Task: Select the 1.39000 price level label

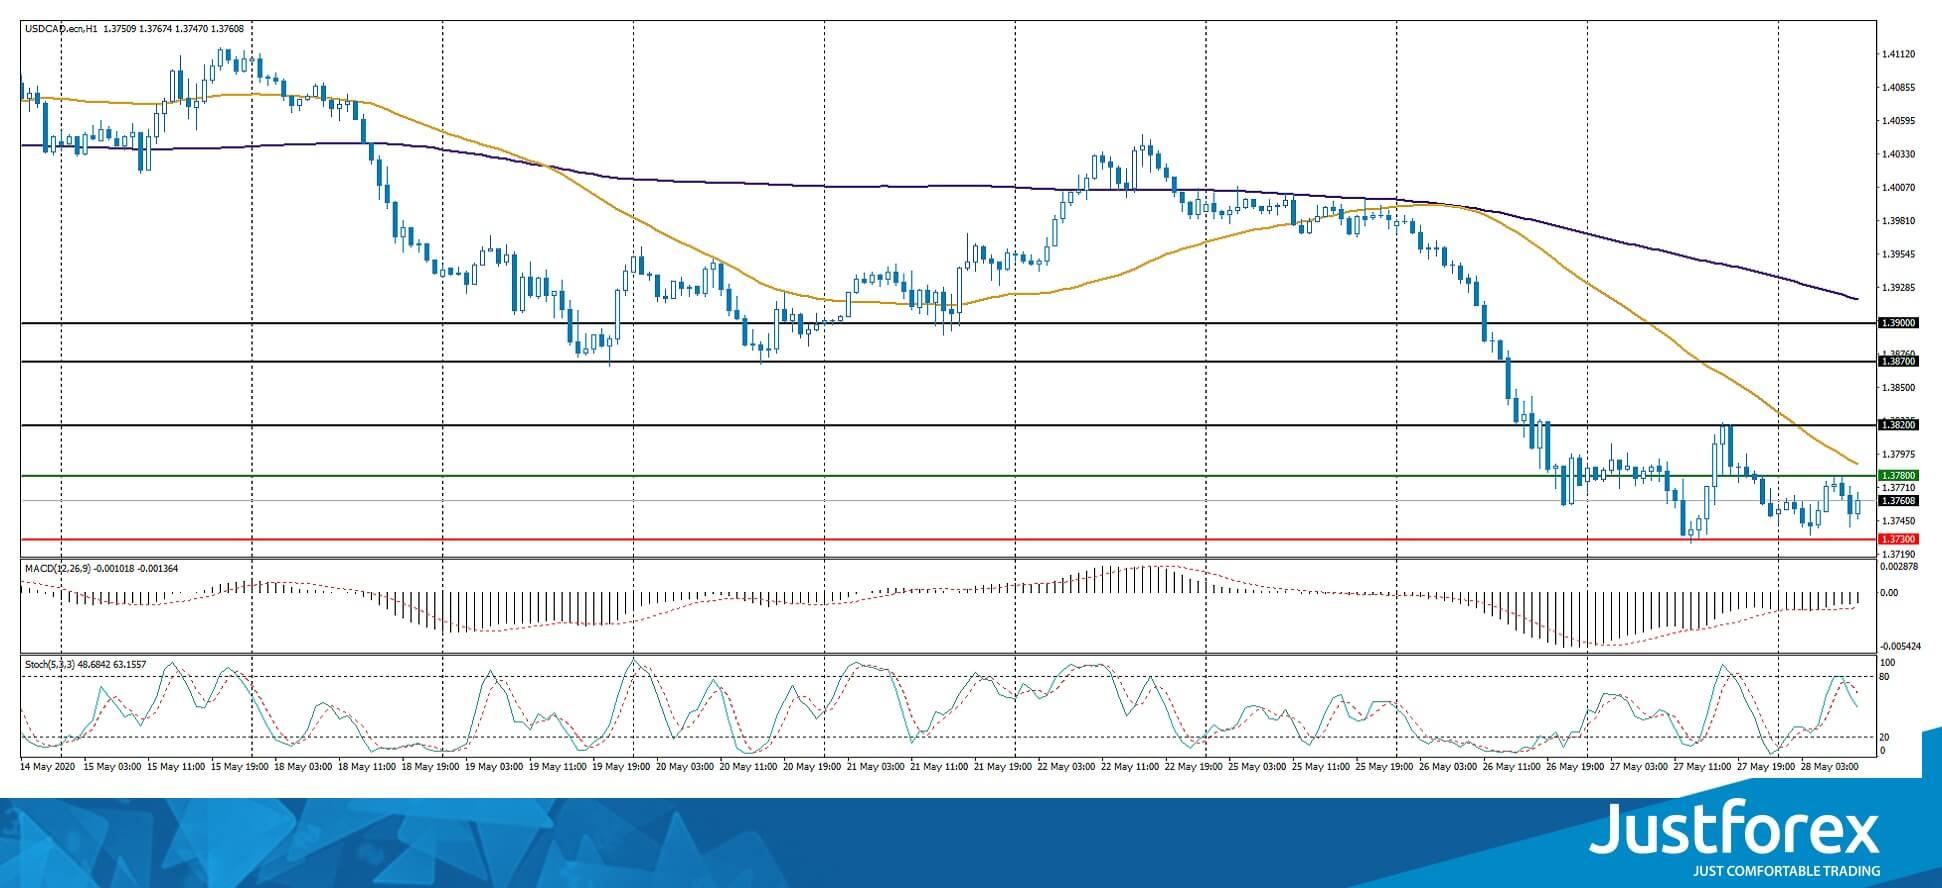Action: click(x=1898, y=323)
